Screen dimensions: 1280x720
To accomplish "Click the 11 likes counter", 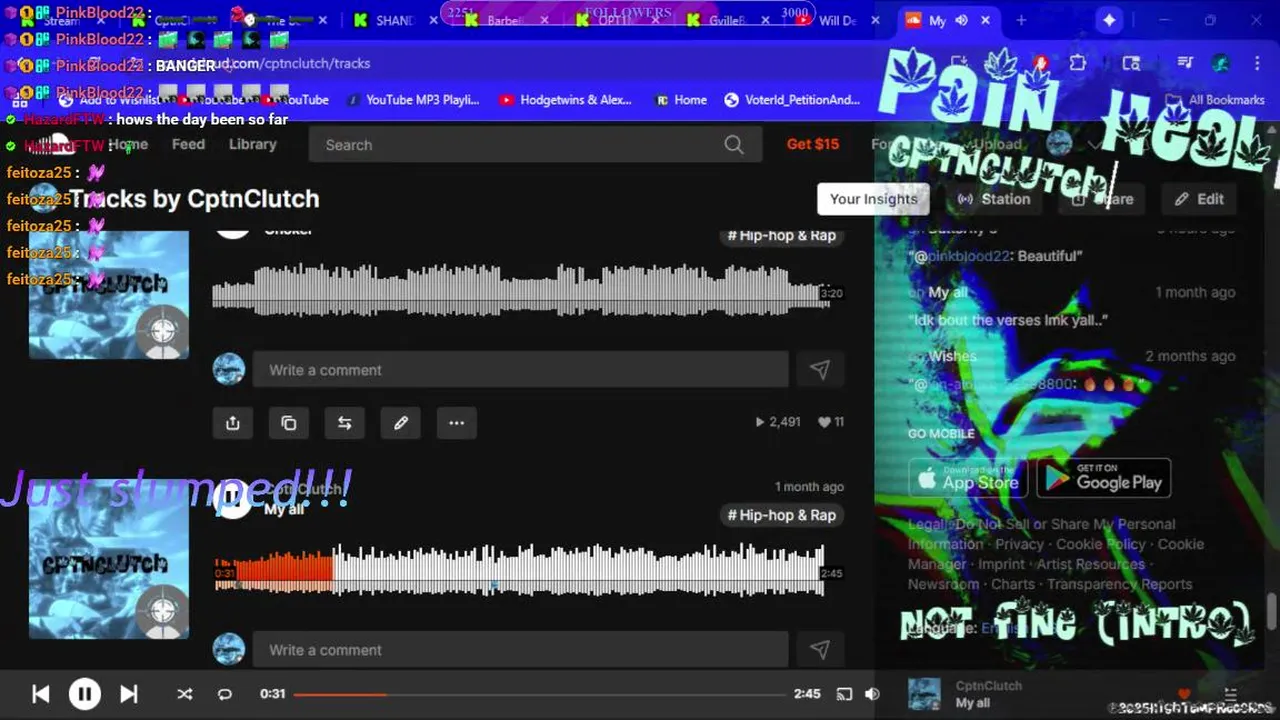I will (x=831, y=422).
